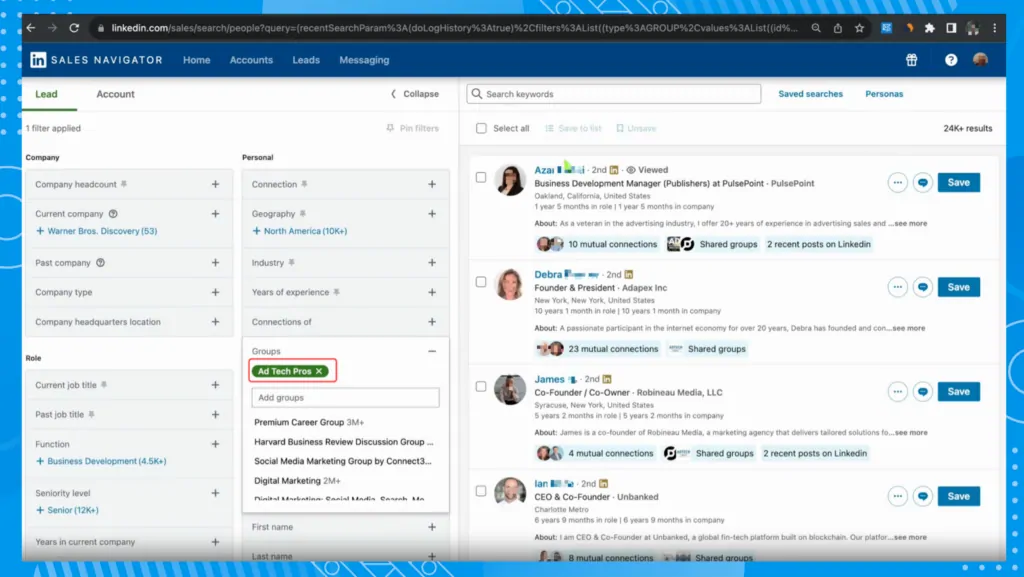Add Business Development function filter

tap(101, 461)
